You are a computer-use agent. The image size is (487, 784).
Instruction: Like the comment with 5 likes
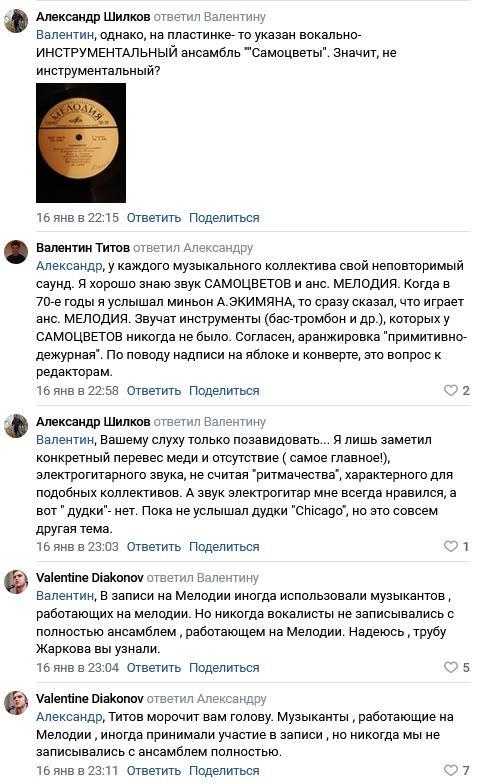(457, 668)
